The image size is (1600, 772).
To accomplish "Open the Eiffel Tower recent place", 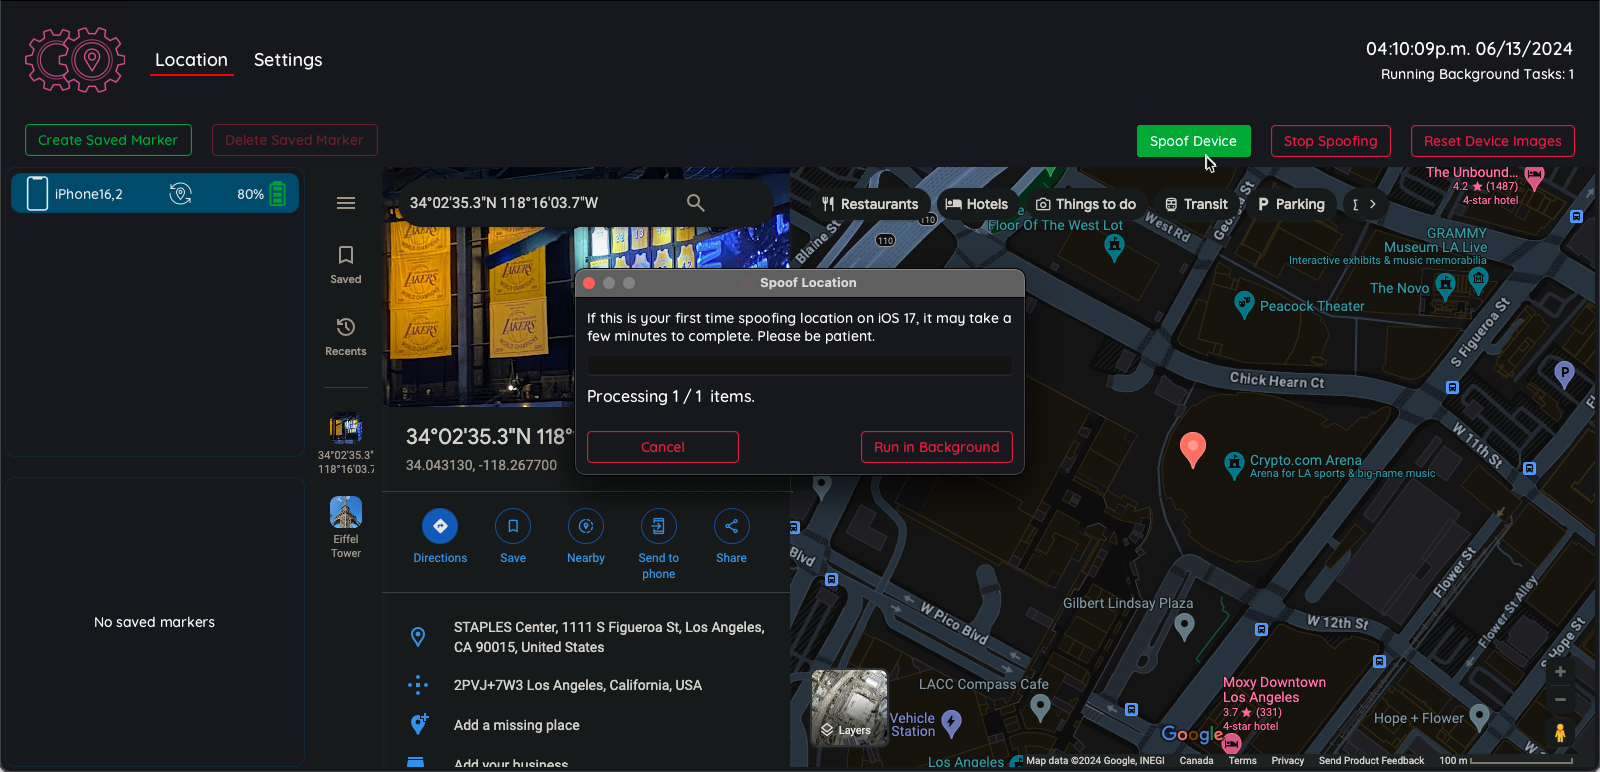I will tap(346, 527).
